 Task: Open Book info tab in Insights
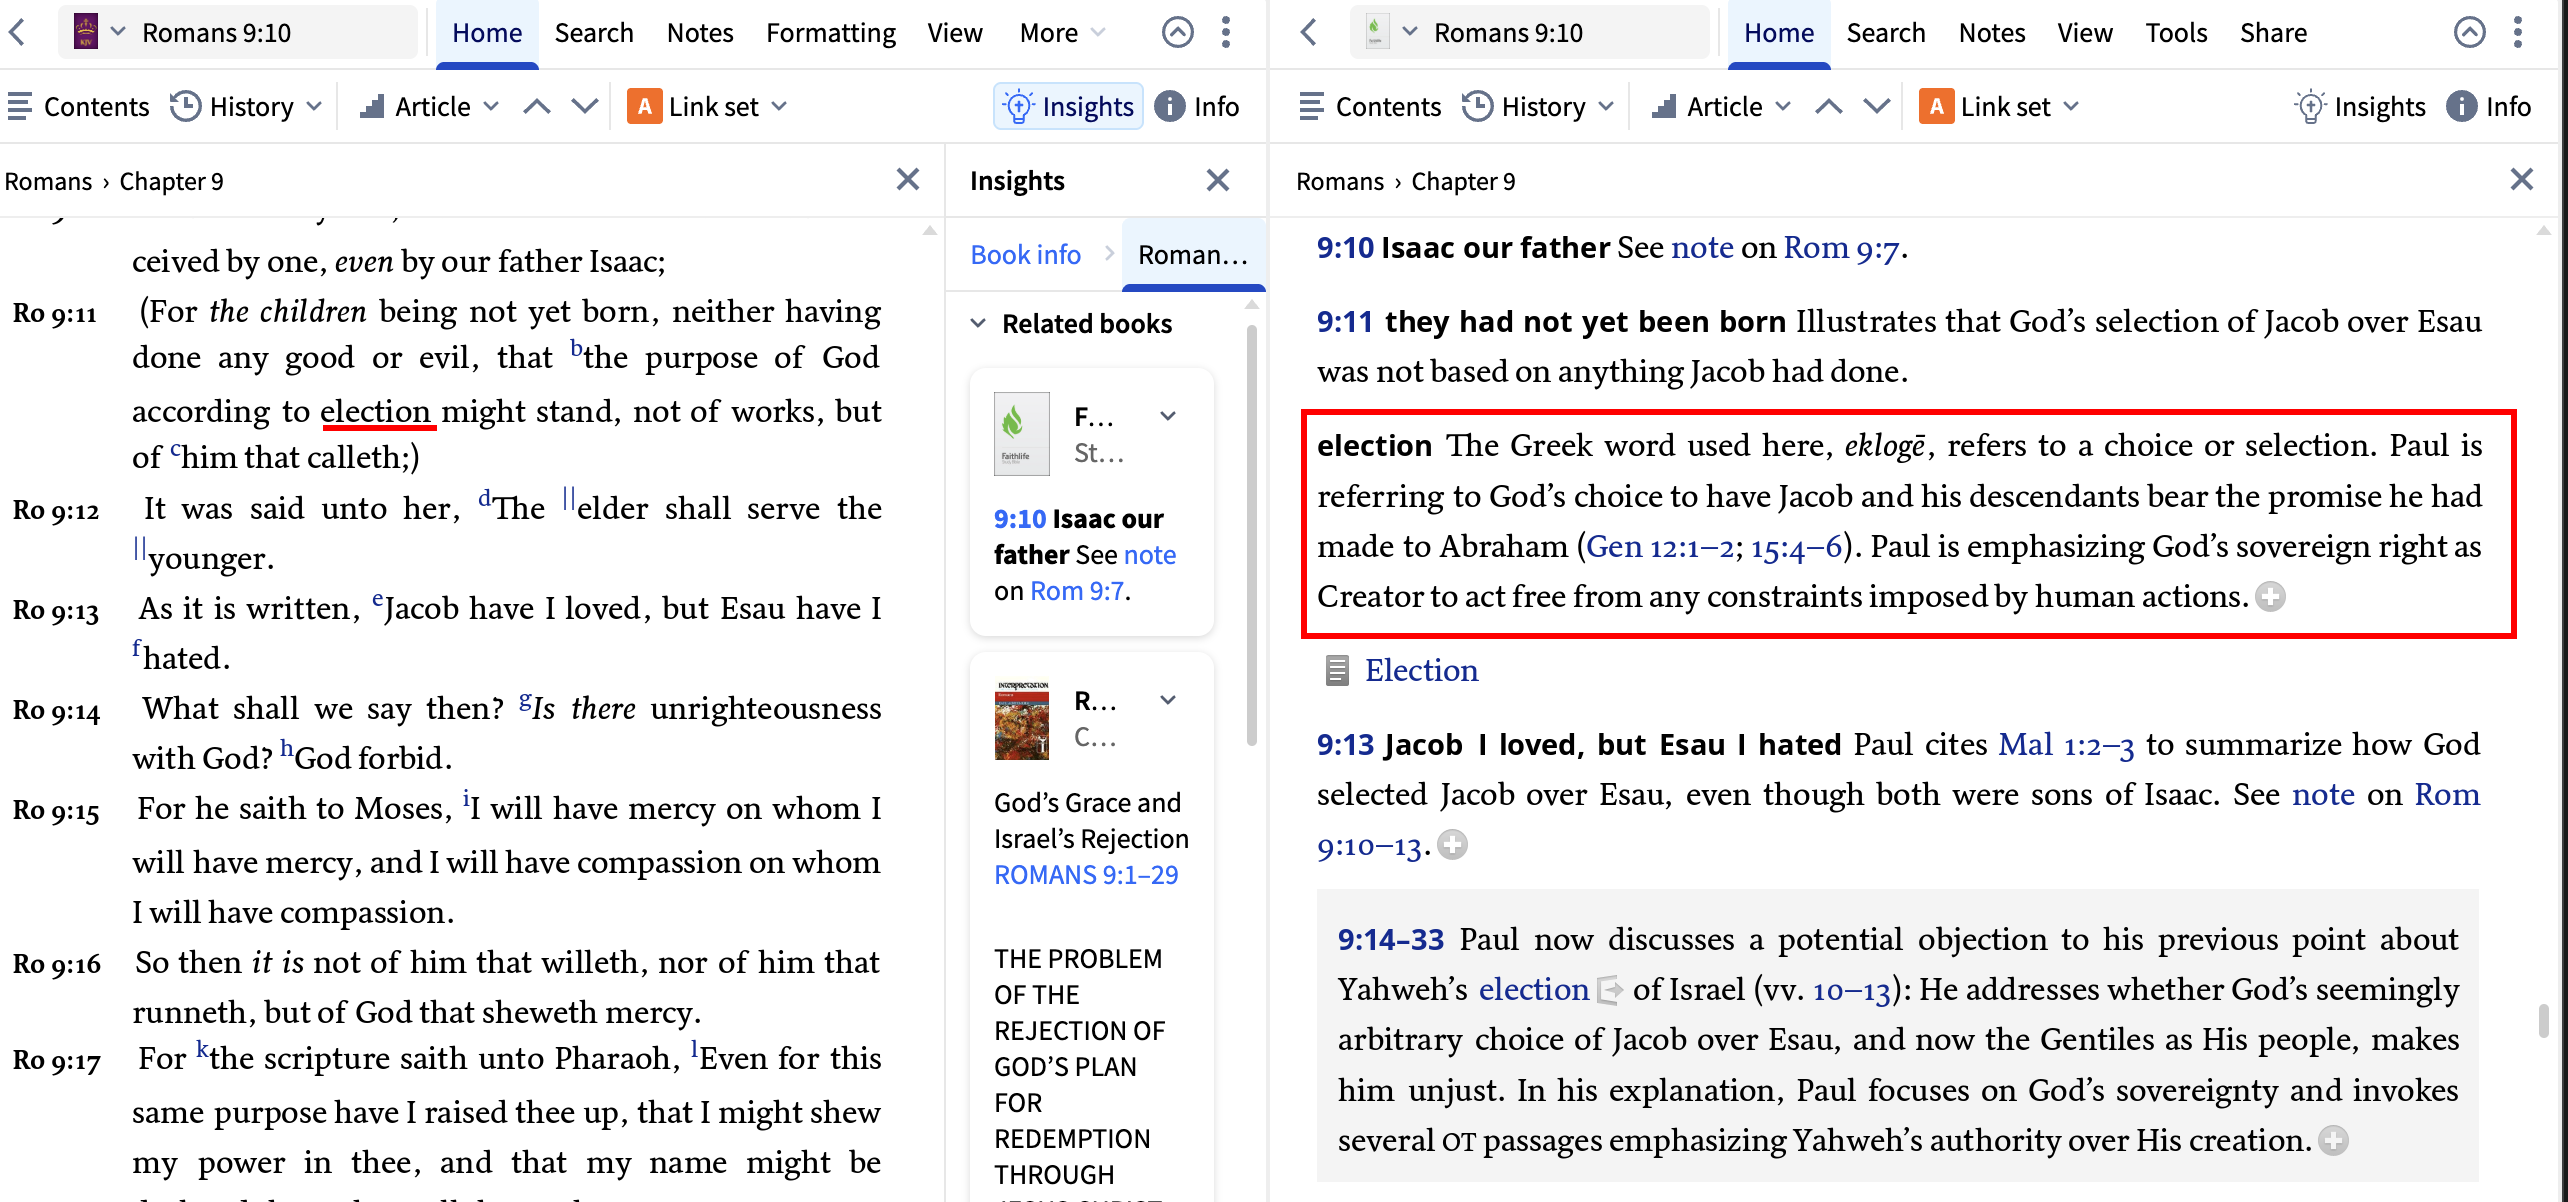[x=1025, y=255]
